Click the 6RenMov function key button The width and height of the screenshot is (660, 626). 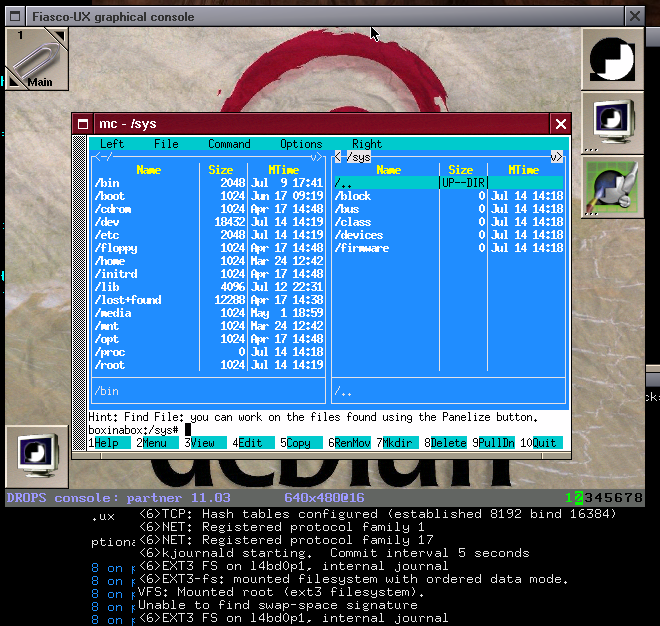point(349,443)
